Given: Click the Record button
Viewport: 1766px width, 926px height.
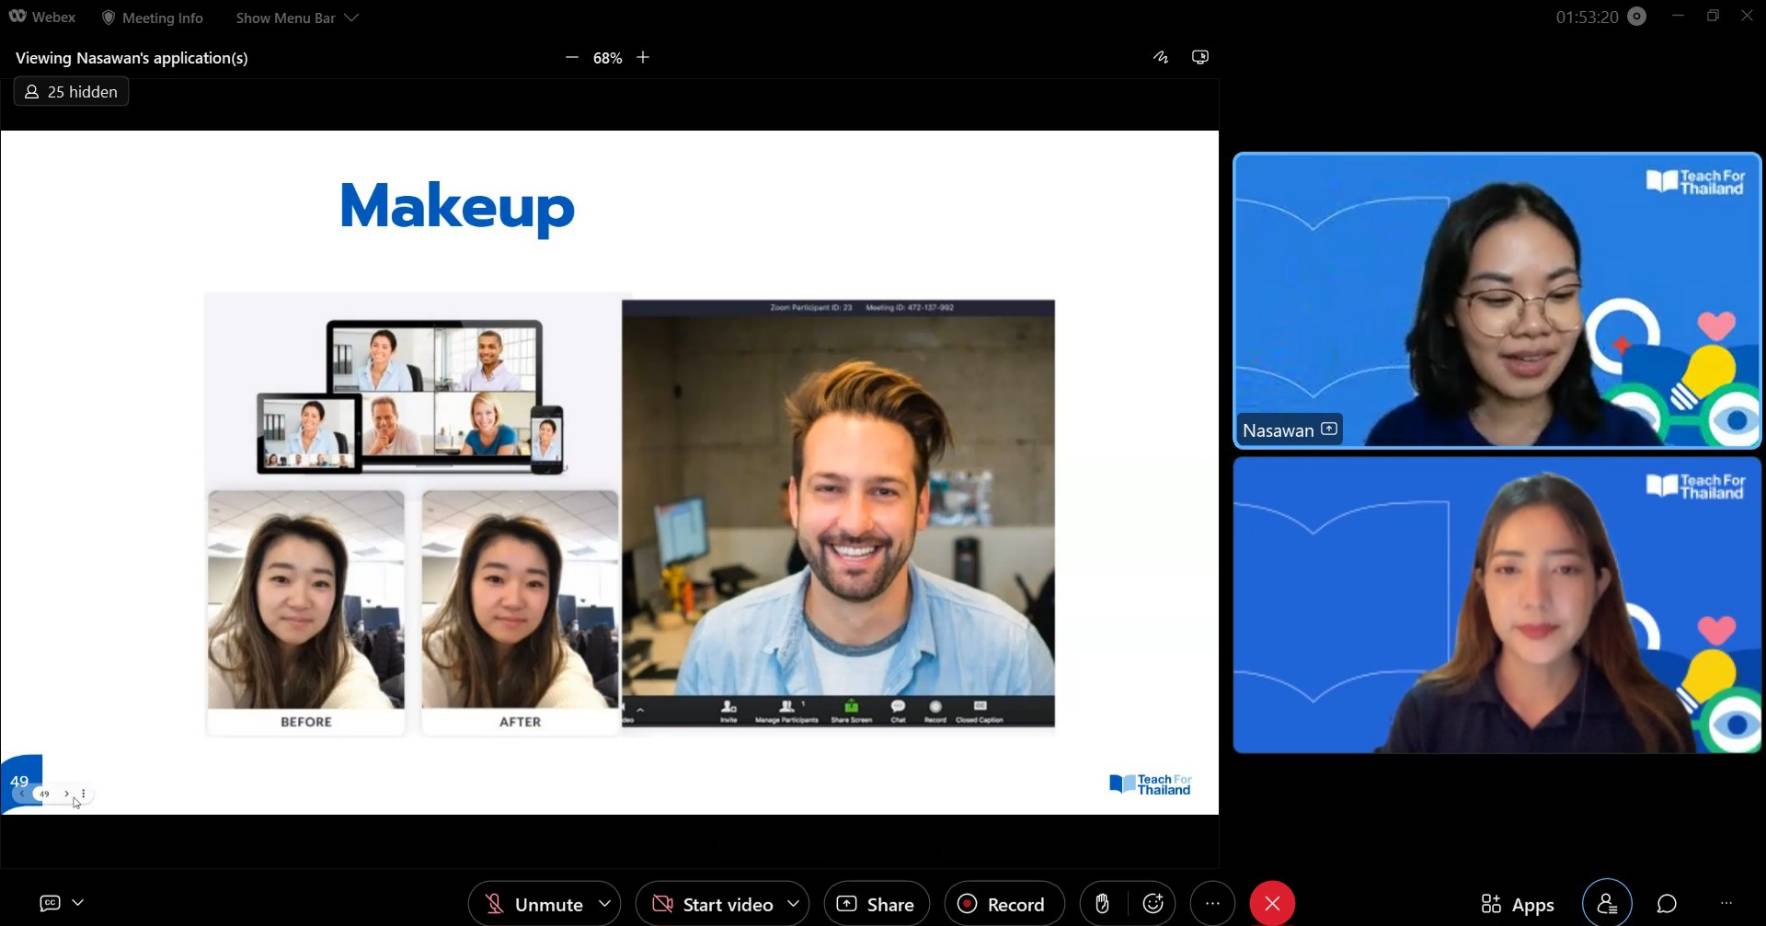Looking at the screenshot, I should pos(1002,904).
